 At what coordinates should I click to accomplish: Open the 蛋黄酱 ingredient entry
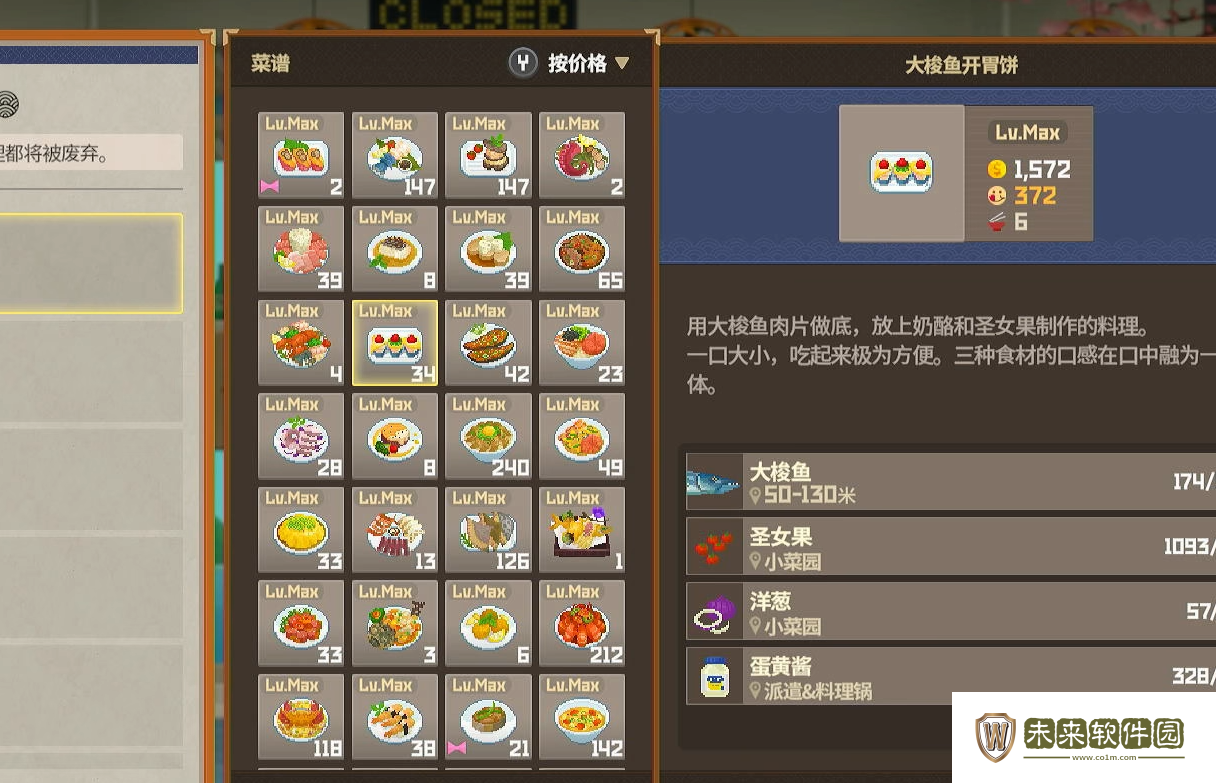(951, 676)
